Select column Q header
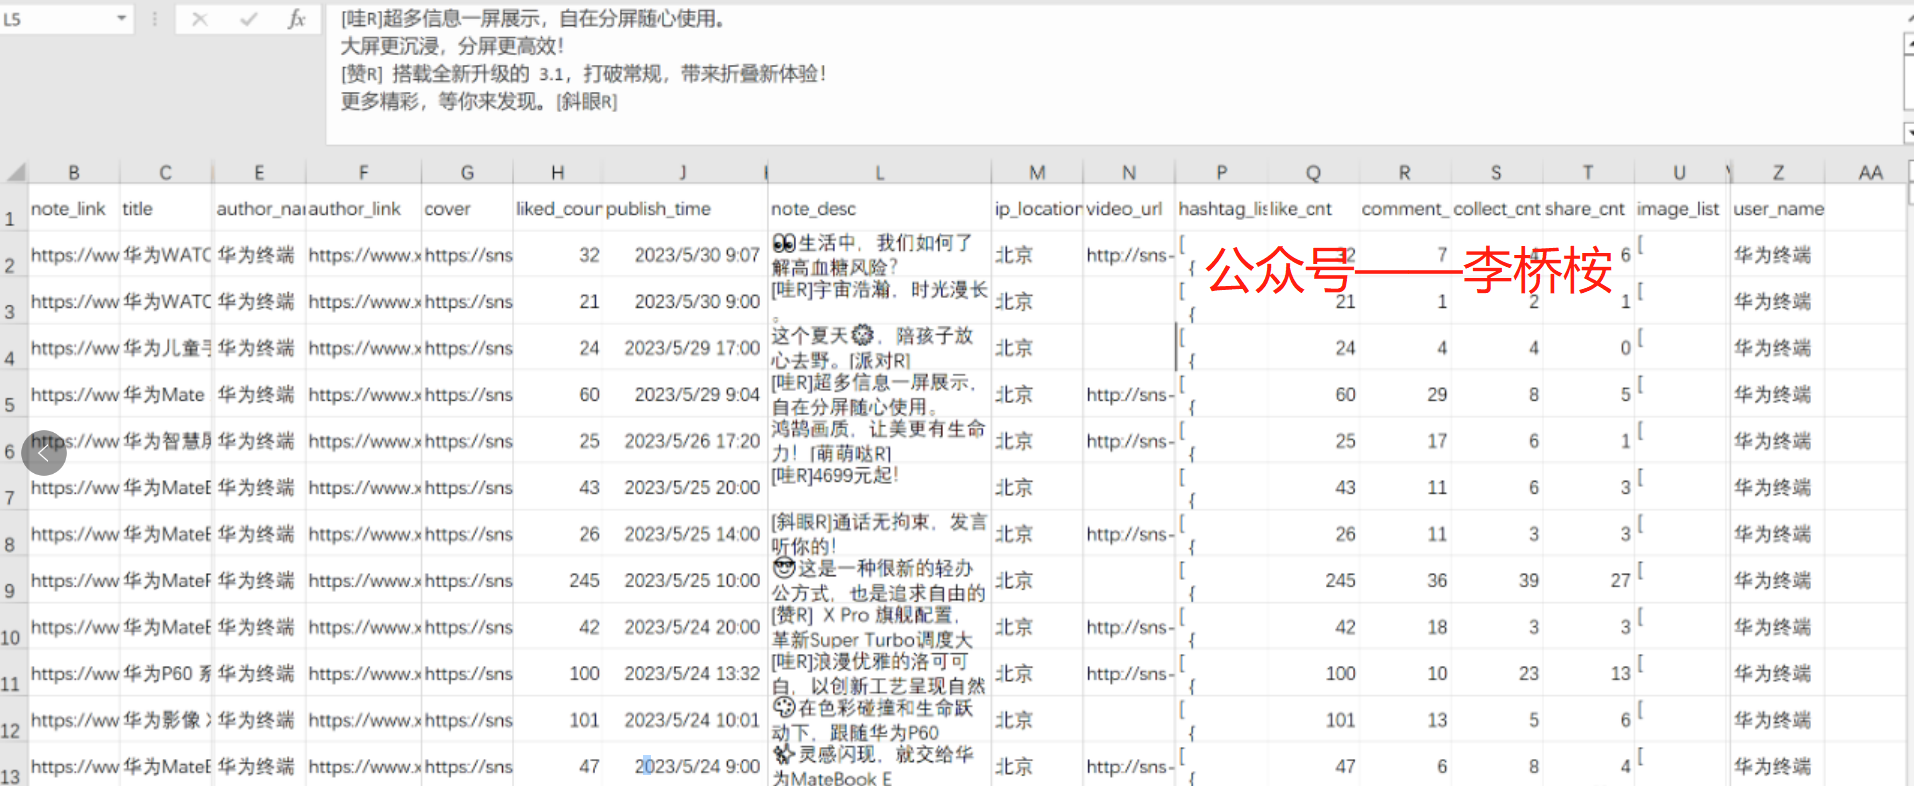This screenshot has width=1915, height=786. coord(1313,172)
